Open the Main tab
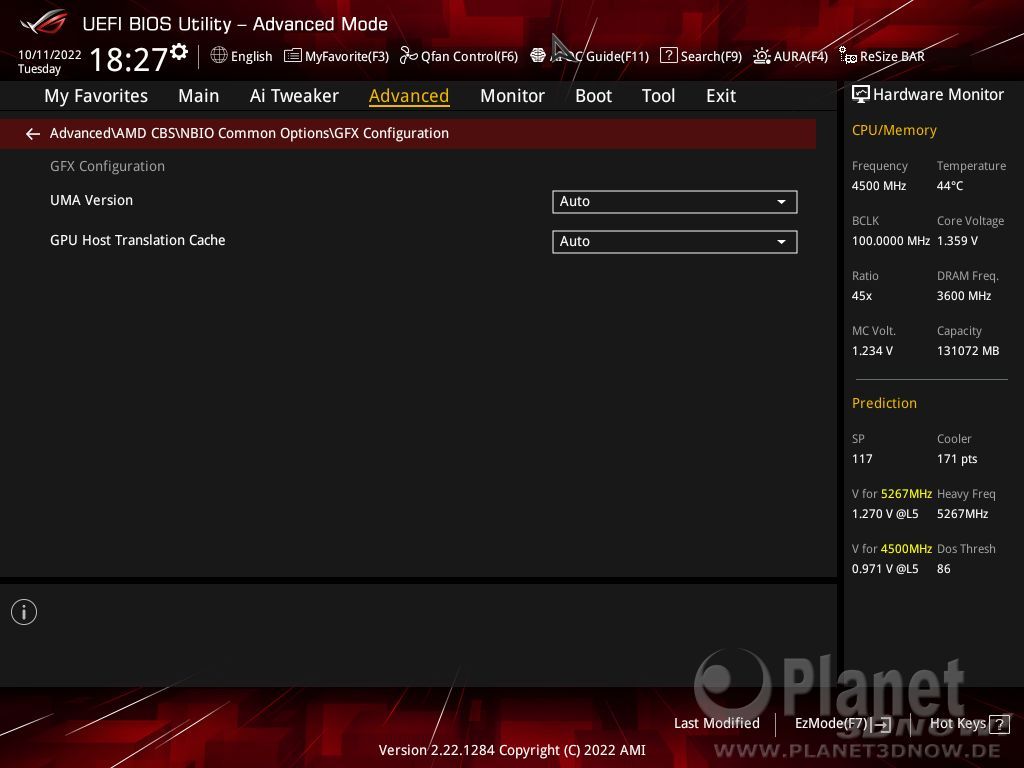The image size is (1024, 768). tap(199, 96)
